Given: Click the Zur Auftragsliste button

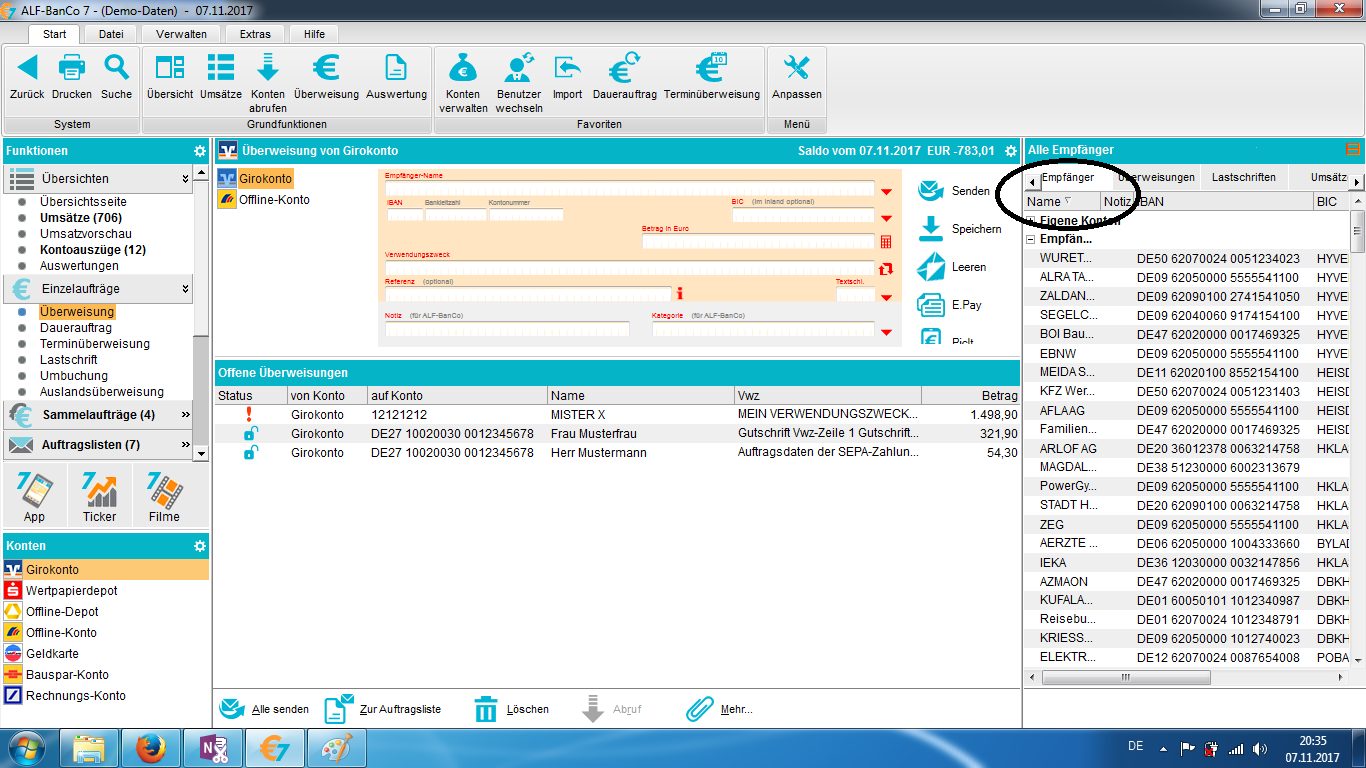Looking at the screenshot, I should [383, 709].
